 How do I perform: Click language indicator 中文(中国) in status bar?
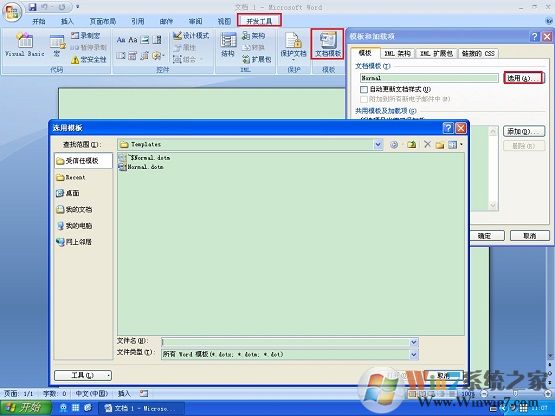92,393
